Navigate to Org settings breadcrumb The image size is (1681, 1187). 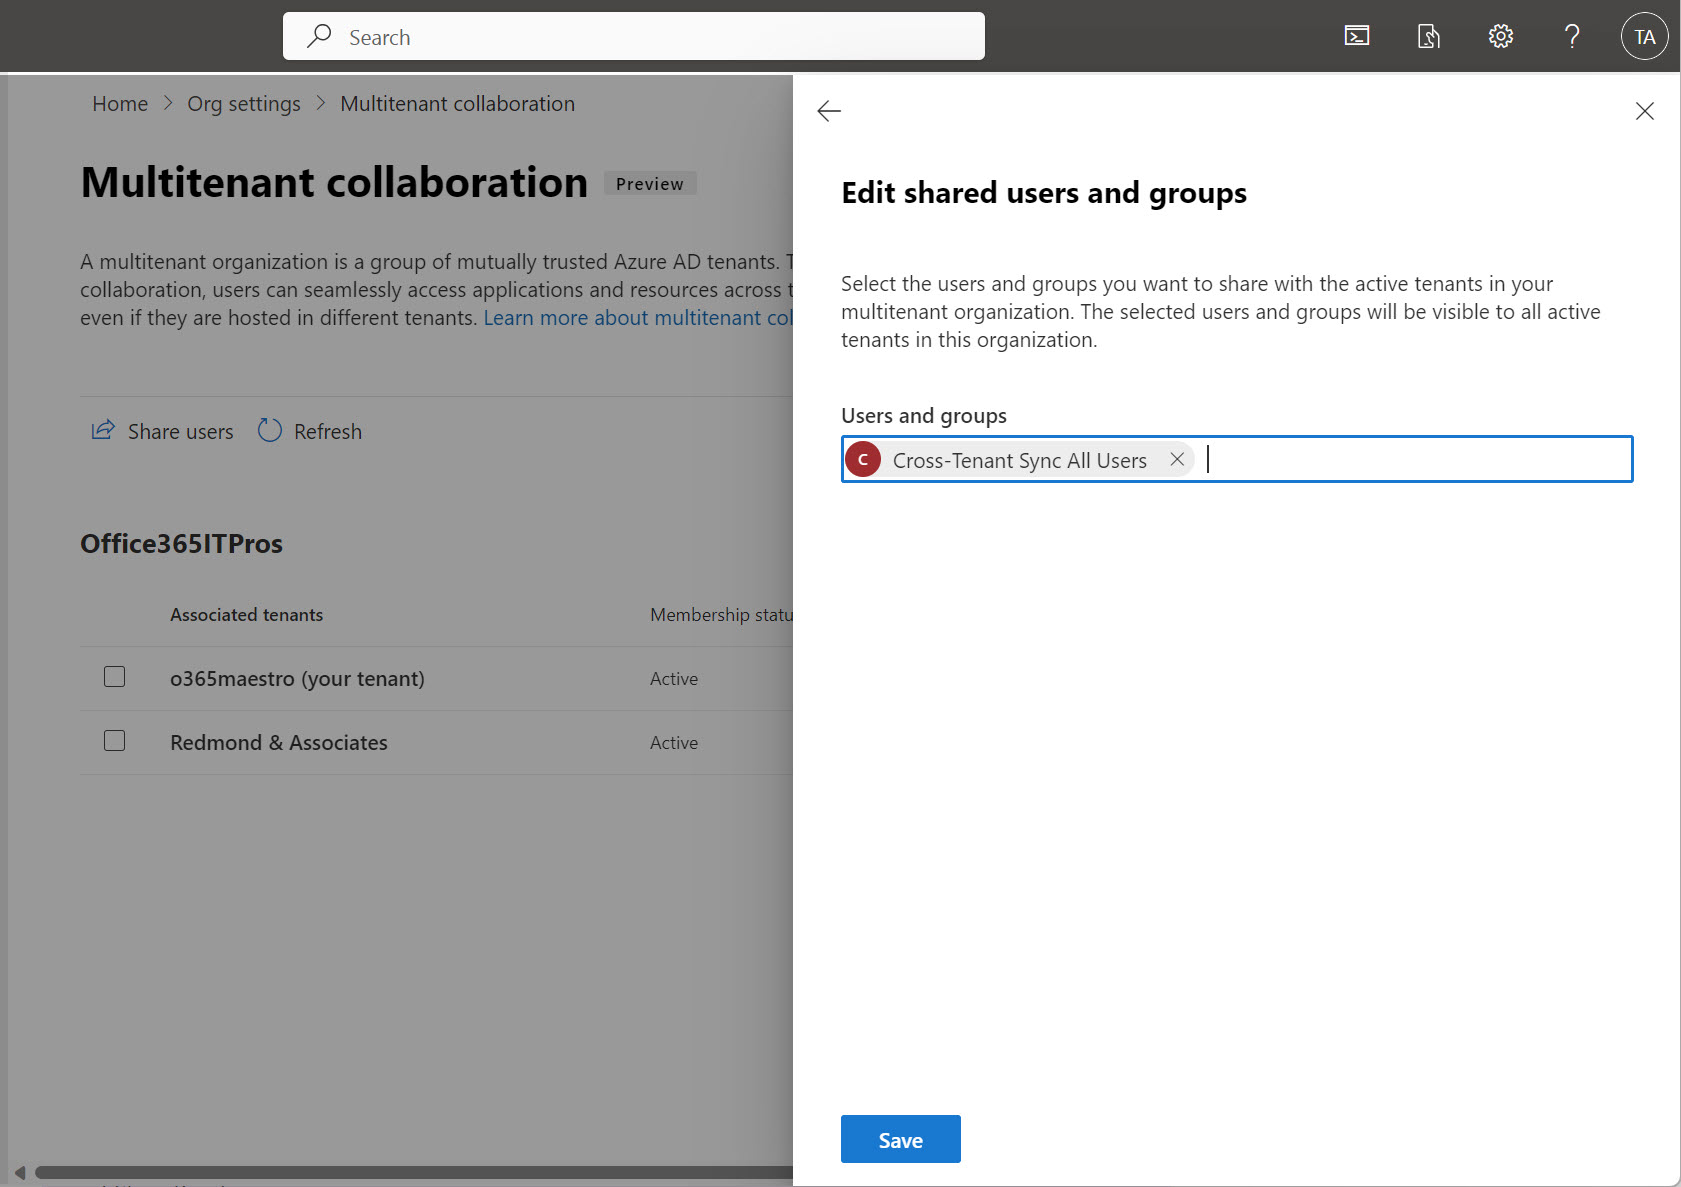click(244, 104)
